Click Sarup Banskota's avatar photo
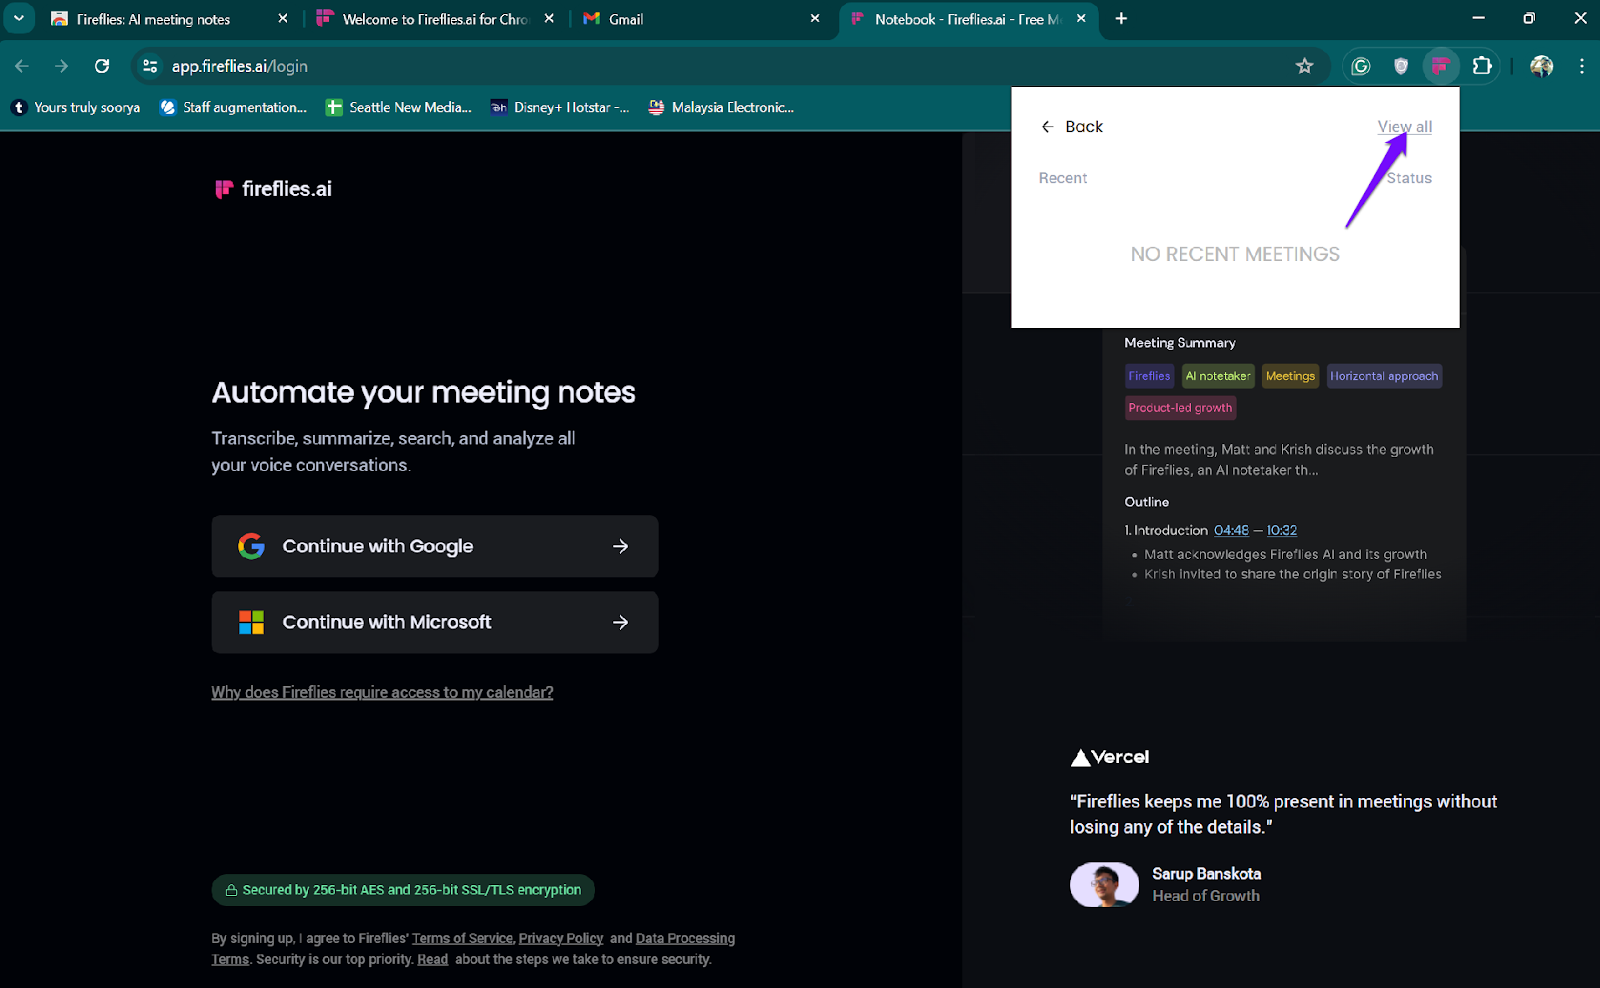1600x988 pixels. click(1104, 885)
